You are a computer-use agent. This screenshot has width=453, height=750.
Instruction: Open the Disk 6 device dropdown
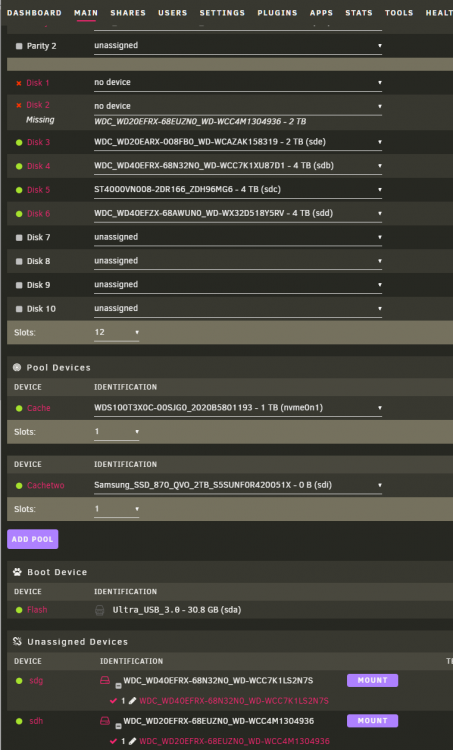point(238,214)
